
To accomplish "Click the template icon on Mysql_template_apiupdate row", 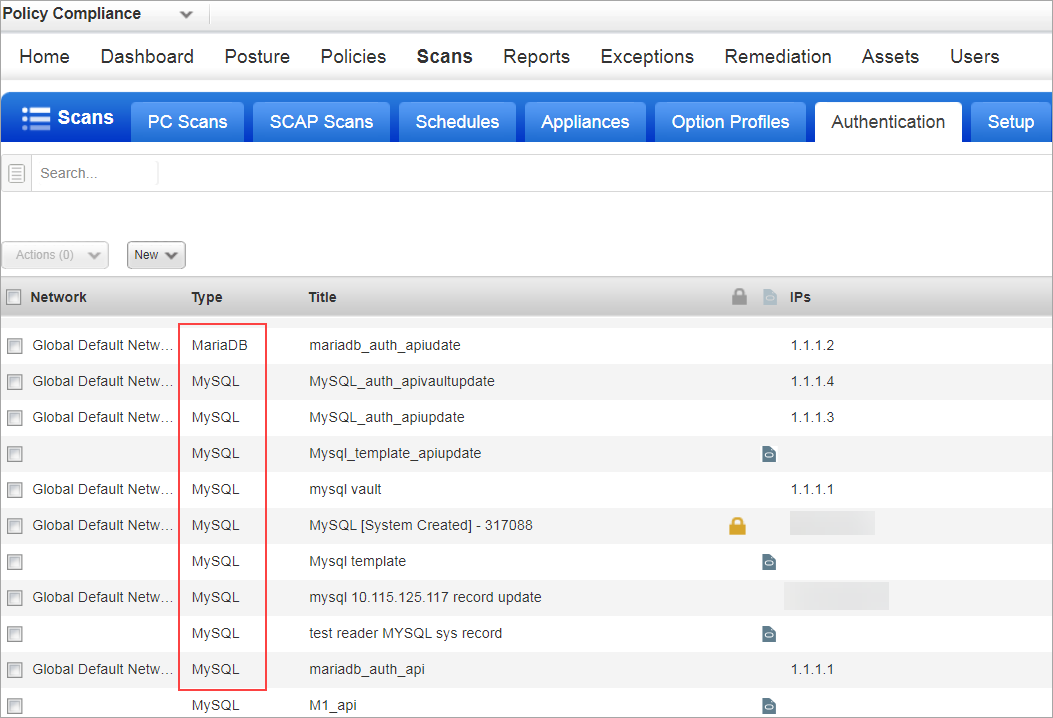I will click(769, 453).
